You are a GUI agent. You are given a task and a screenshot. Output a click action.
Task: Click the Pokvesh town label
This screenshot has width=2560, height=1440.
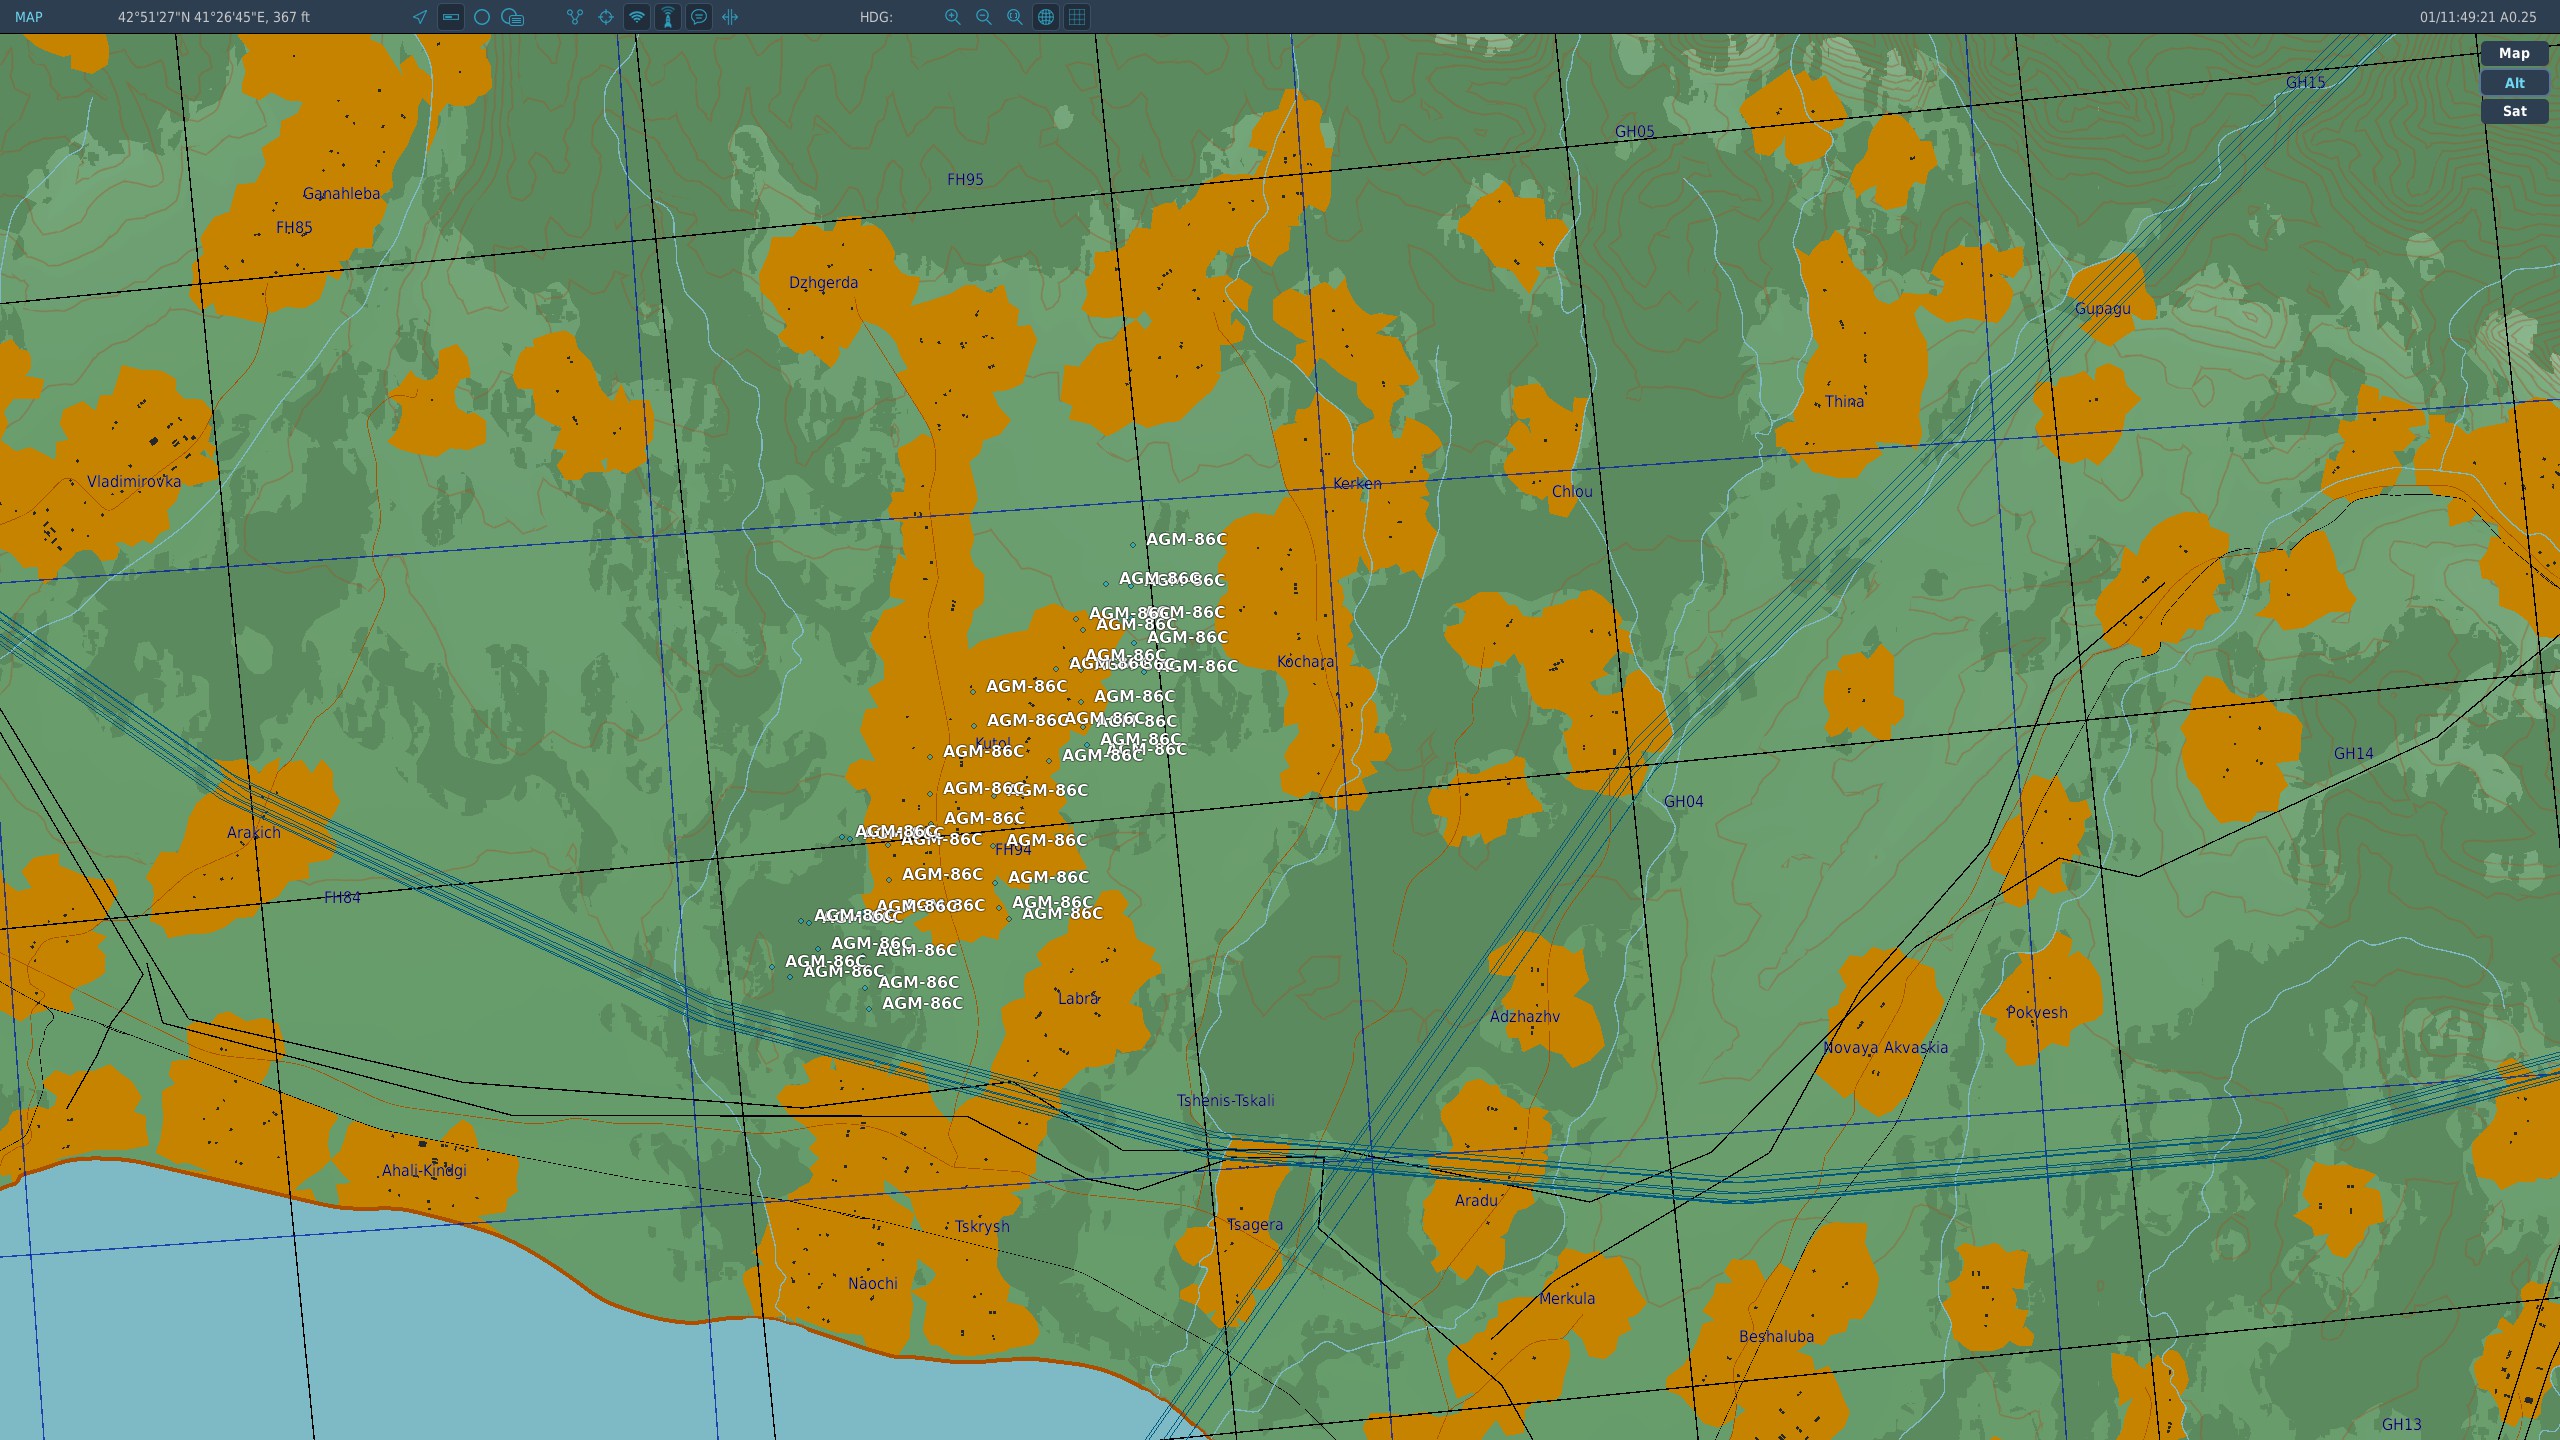pos(2037,1013)
